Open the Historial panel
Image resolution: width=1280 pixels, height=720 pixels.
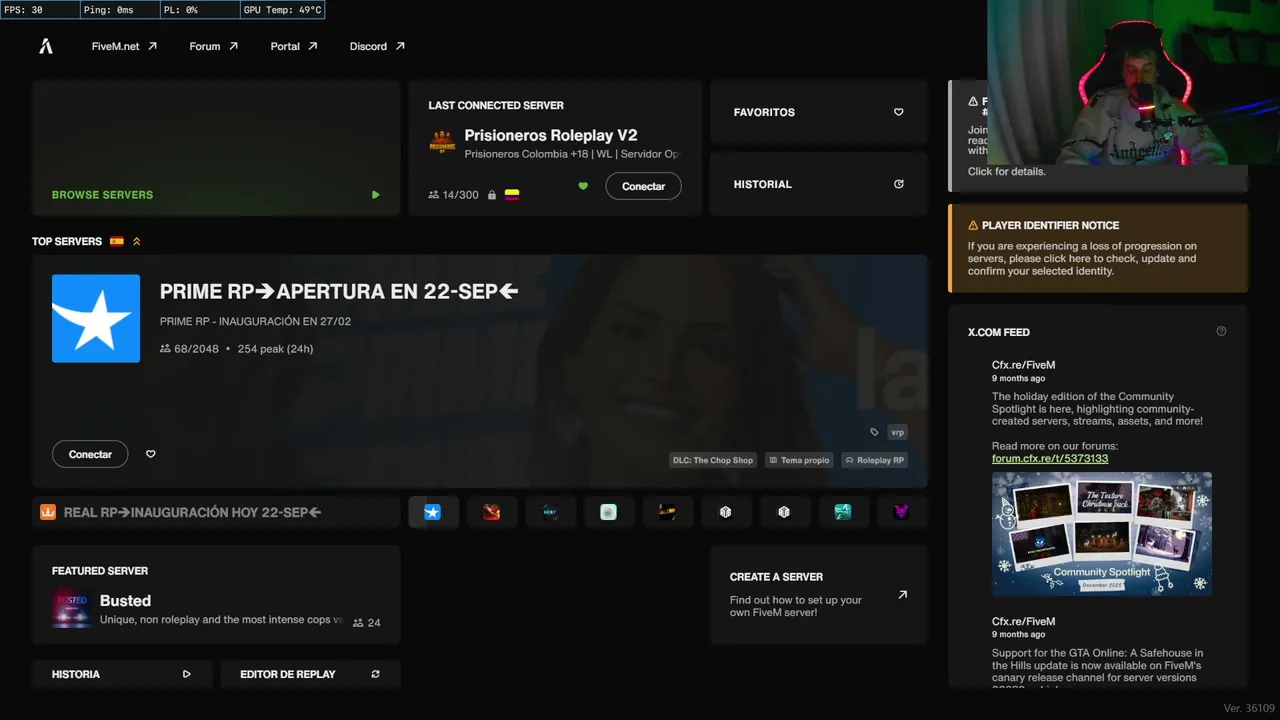(819, 184)
